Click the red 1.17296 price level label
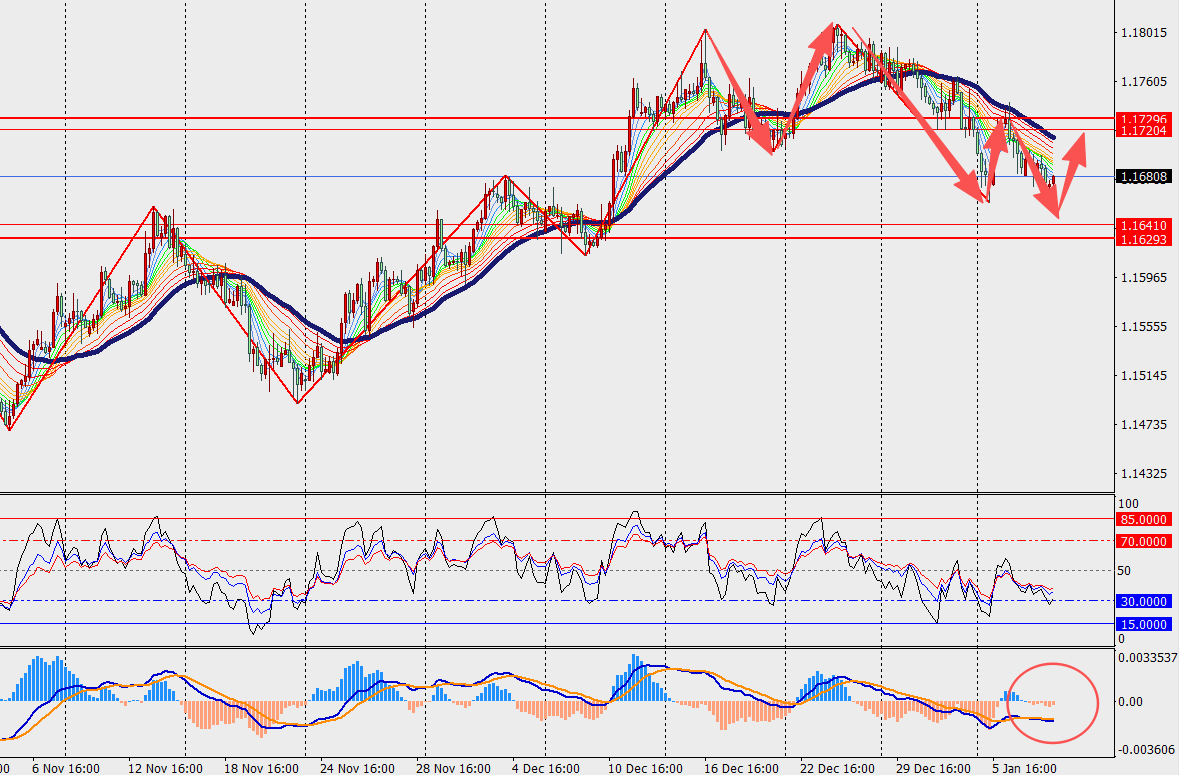The image size is (1180, 775). pyautogui.click(x=1142, y=119)
